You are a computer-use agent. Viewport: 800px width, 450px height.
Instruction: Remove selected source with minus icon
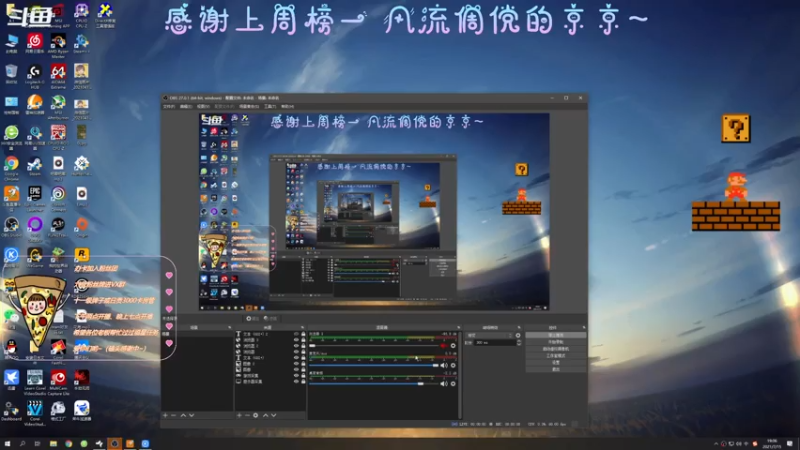tap(247, 415)
